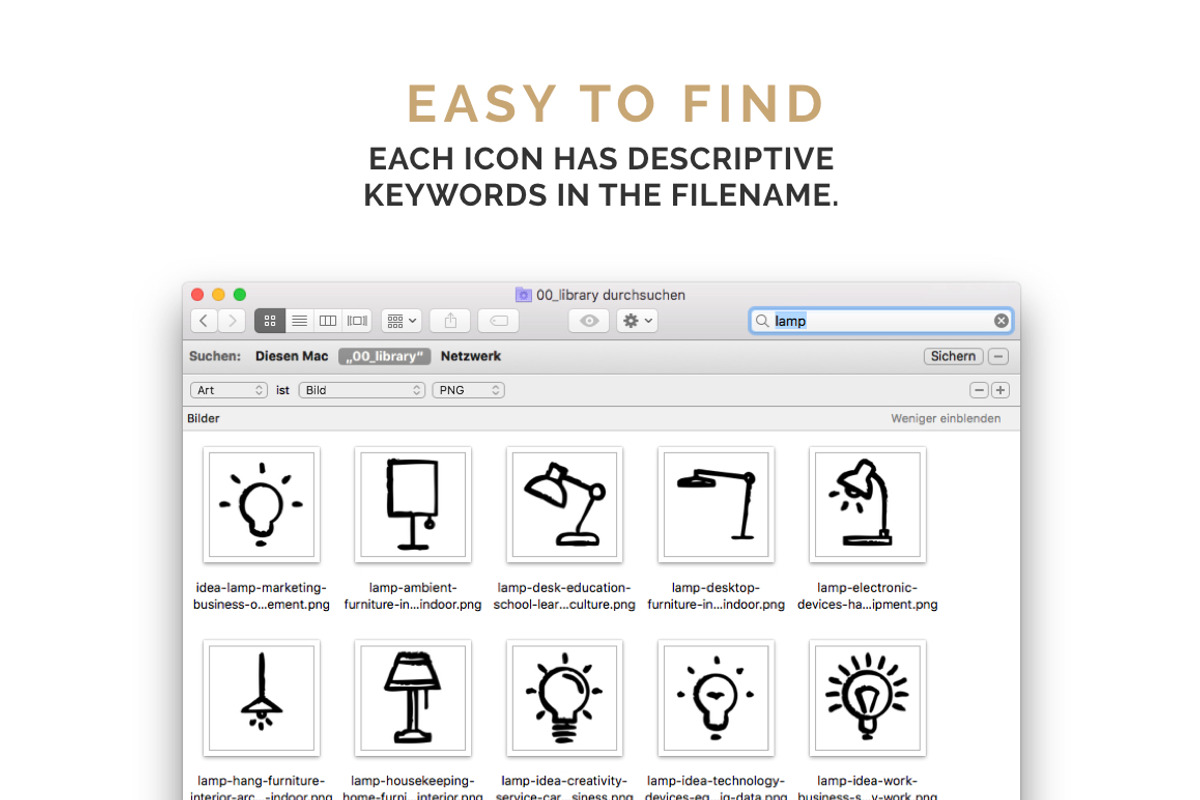This screenshot has width=1200, height=800.
Task: Click the Quick Look eye icon
Action: pyautogui.click(x=589, y=321)
